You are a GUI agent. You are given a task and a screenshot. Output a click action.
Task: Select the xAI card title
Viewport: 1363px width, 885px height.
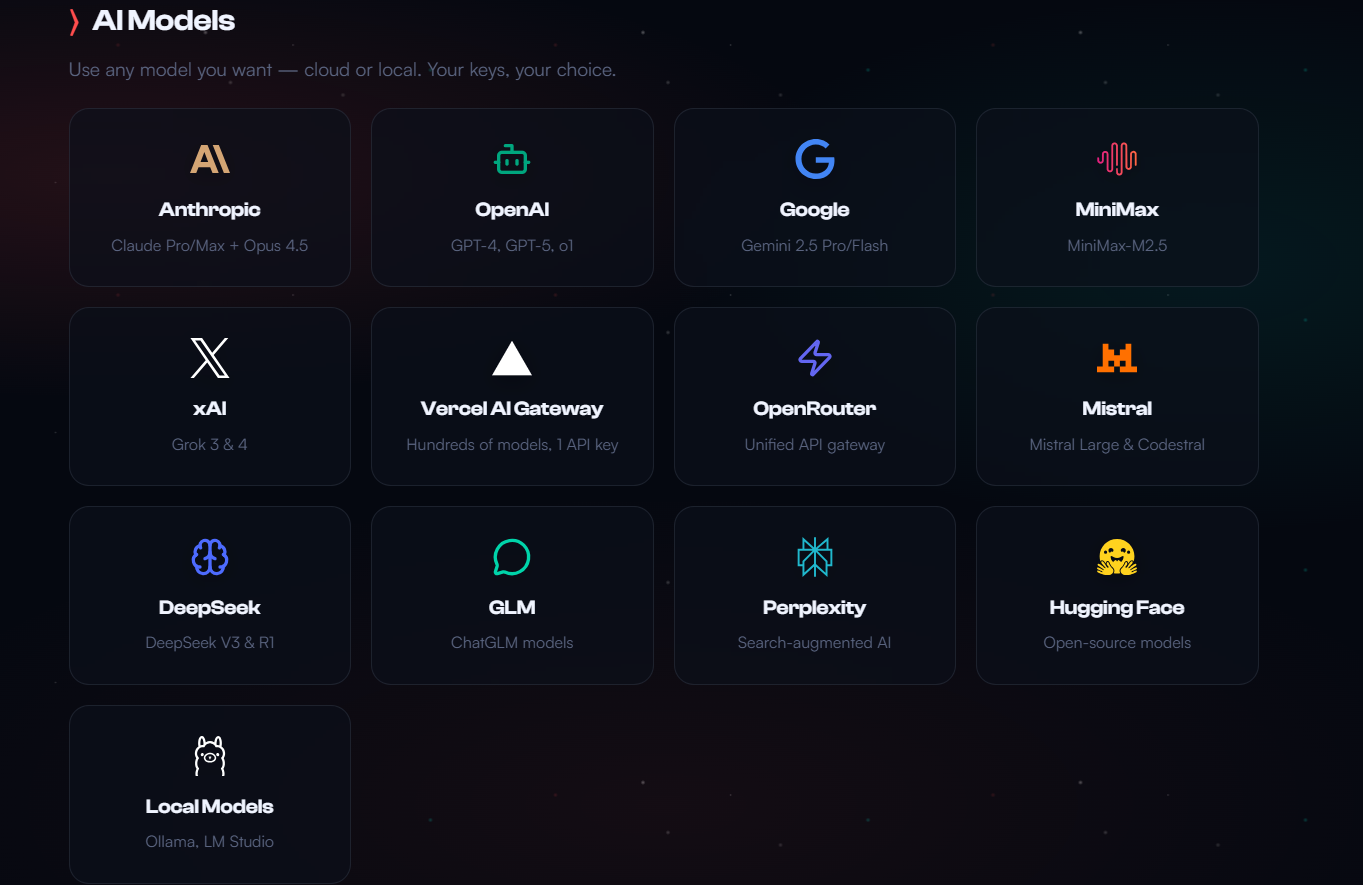pos(210,409)
